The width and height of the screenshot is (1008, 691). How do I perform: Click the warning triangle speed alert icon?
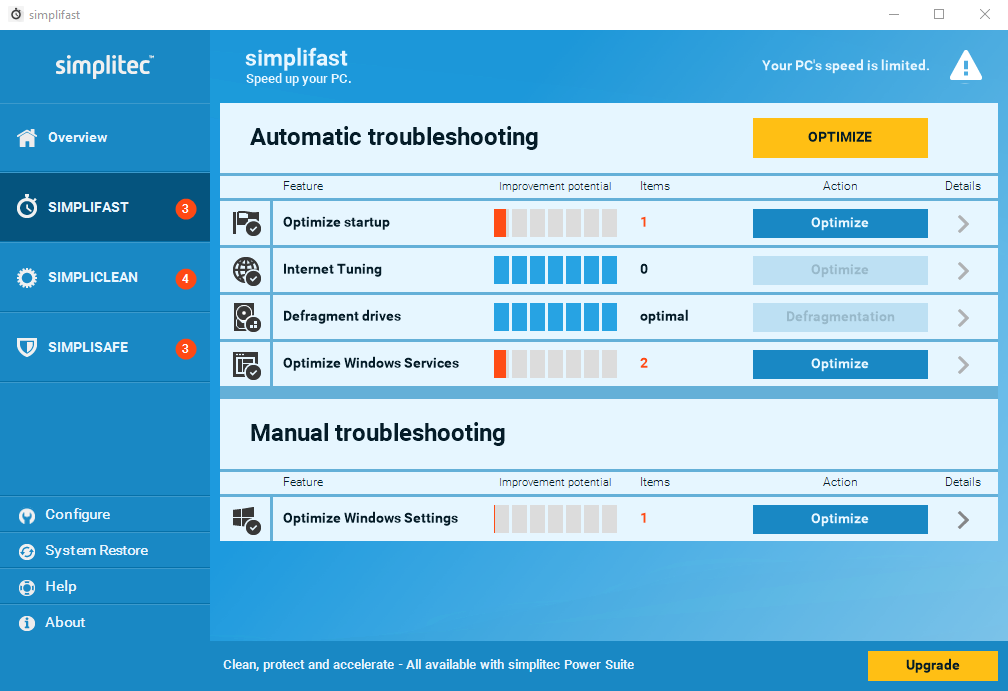(966, 66)
